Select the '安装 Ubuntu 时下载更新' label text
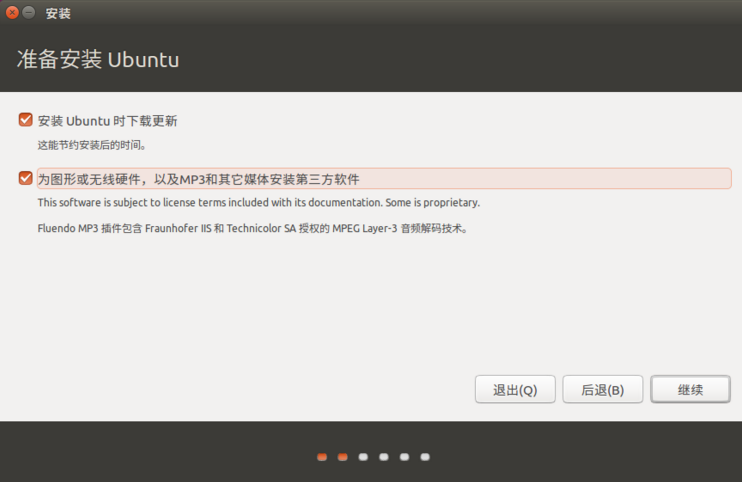742x482 pixels. 107,121
